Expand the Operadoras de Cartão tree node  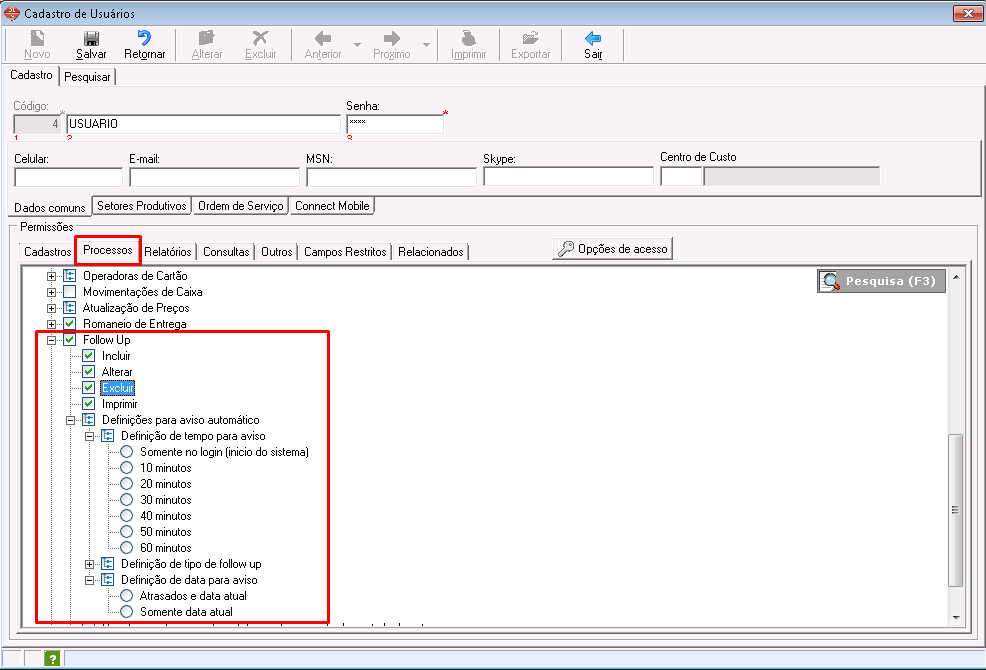52,276
